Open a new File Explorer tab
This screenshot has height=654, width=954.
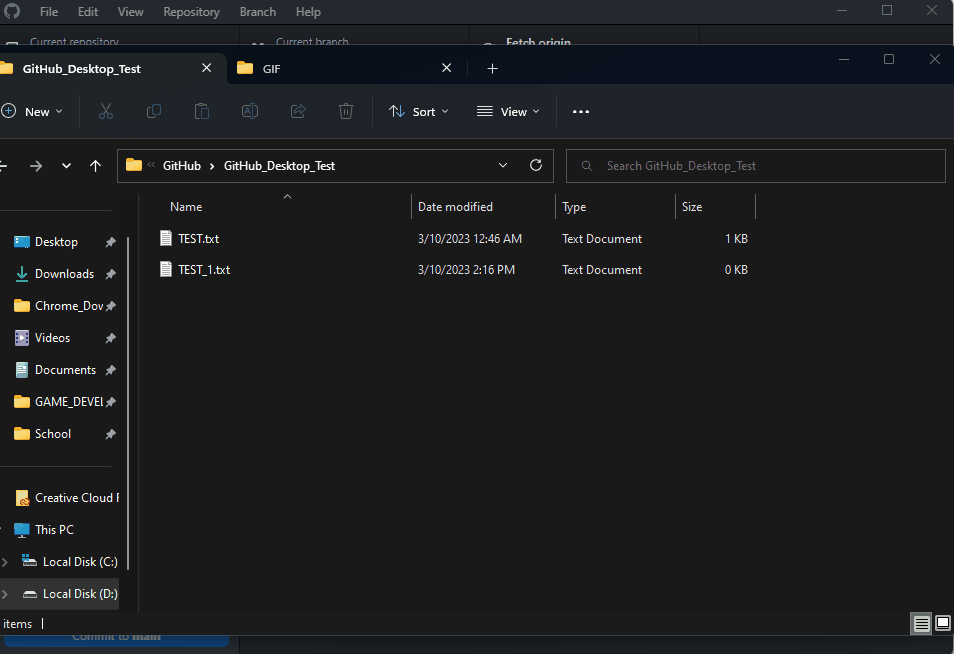click(x=492, y=69)
